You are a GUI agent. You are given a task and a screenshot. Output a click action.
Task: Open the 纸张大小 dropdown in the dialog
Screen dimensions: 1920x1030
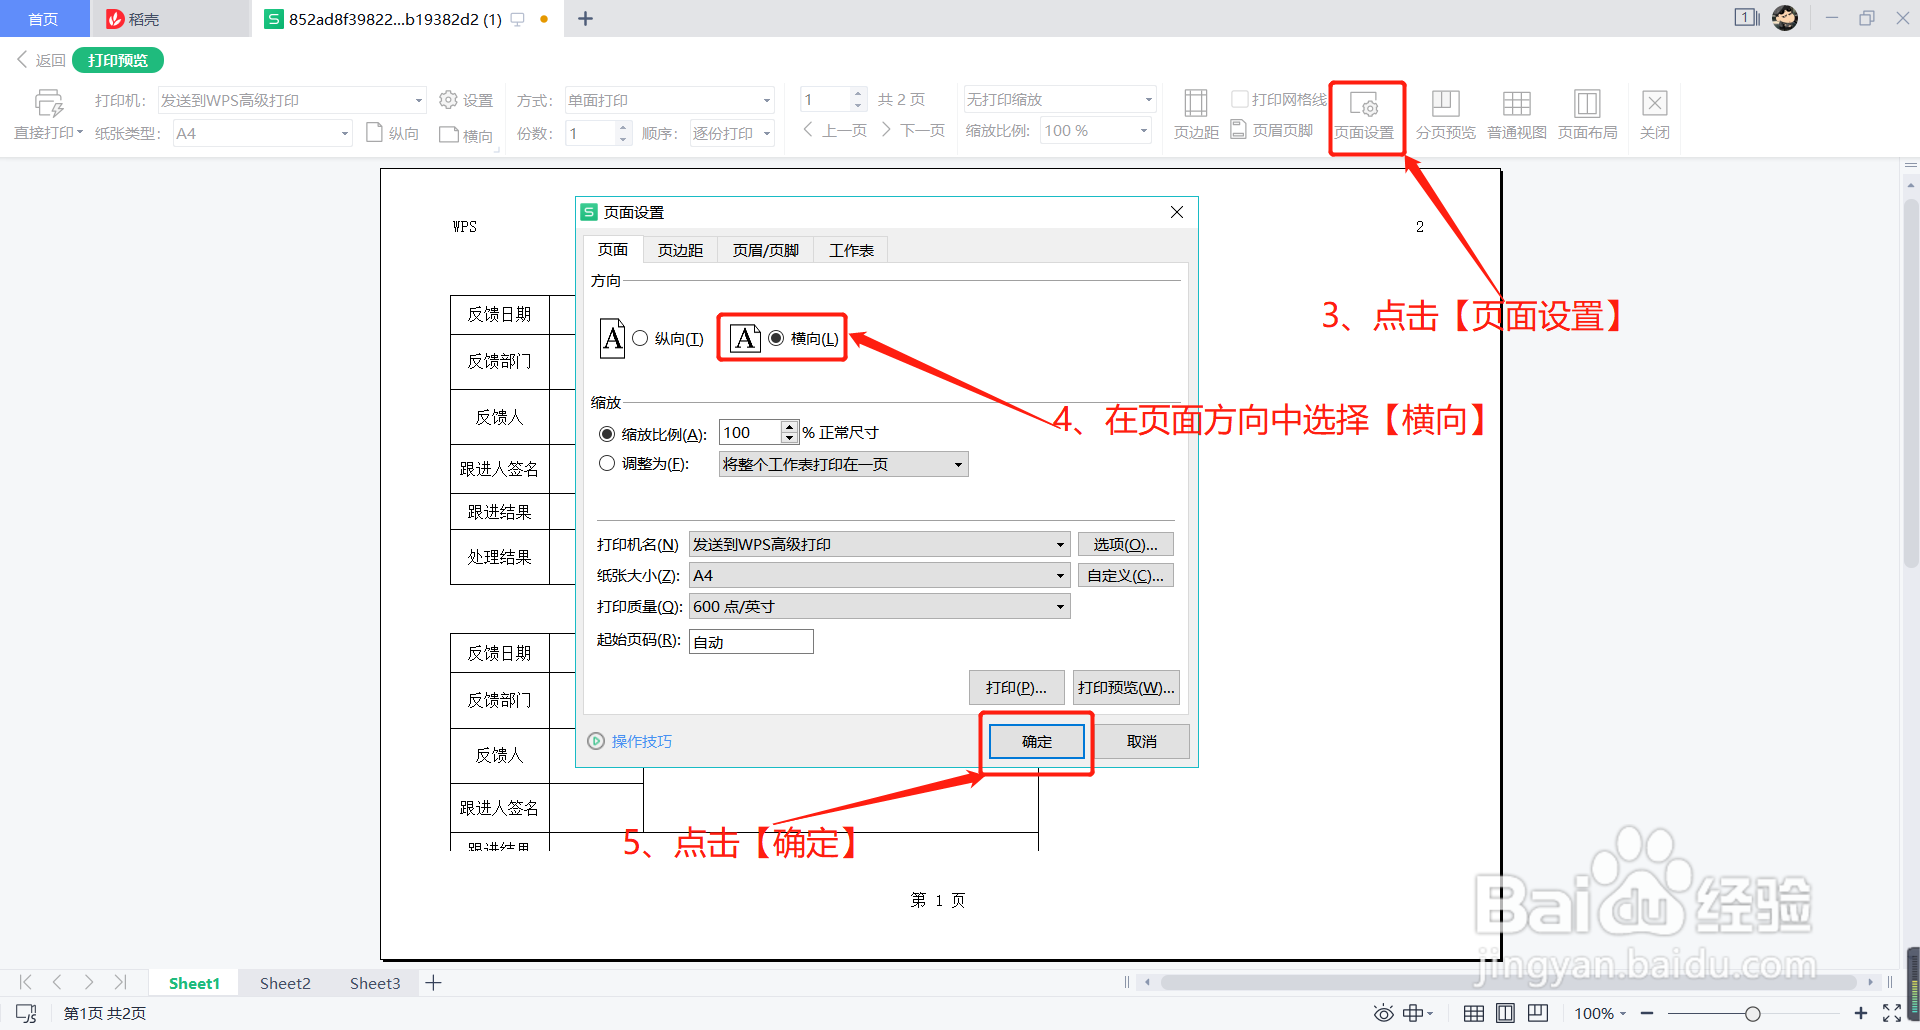(1059, 575)
